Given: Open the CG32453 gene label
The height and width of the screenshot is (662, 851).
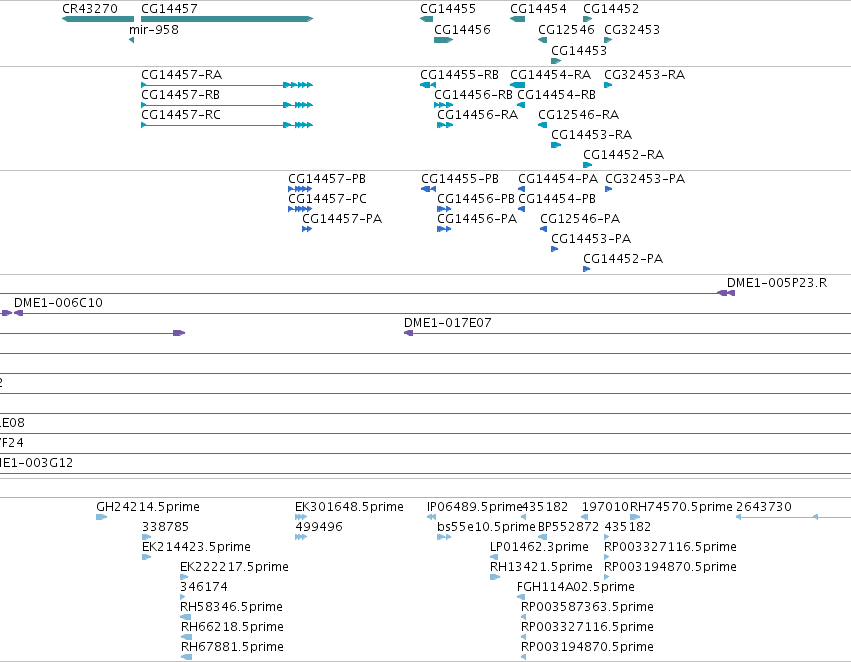Looking at the screenshot, I should 632,30.
